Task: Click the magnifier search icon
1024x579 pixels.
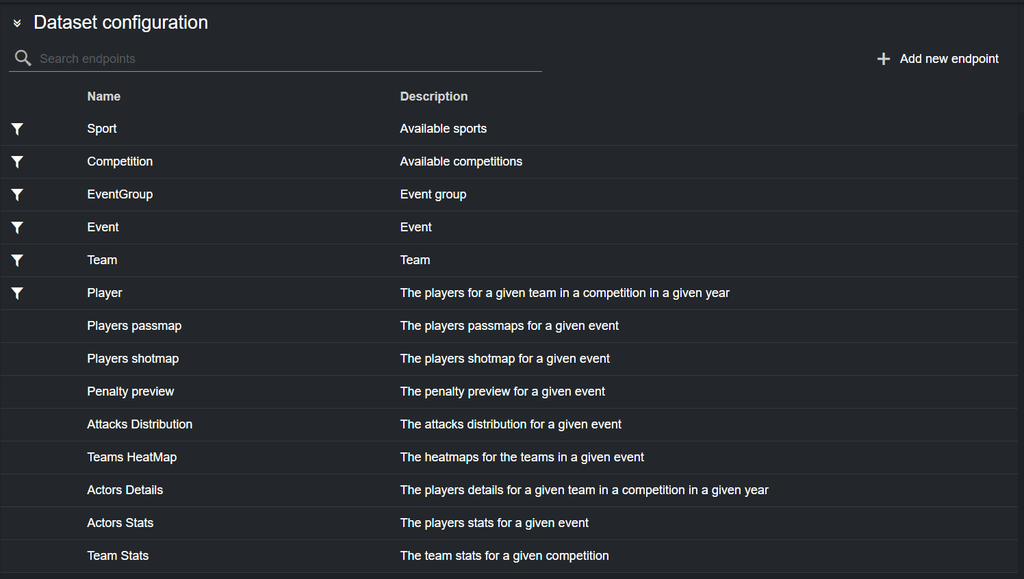Action: coord(23,59)
